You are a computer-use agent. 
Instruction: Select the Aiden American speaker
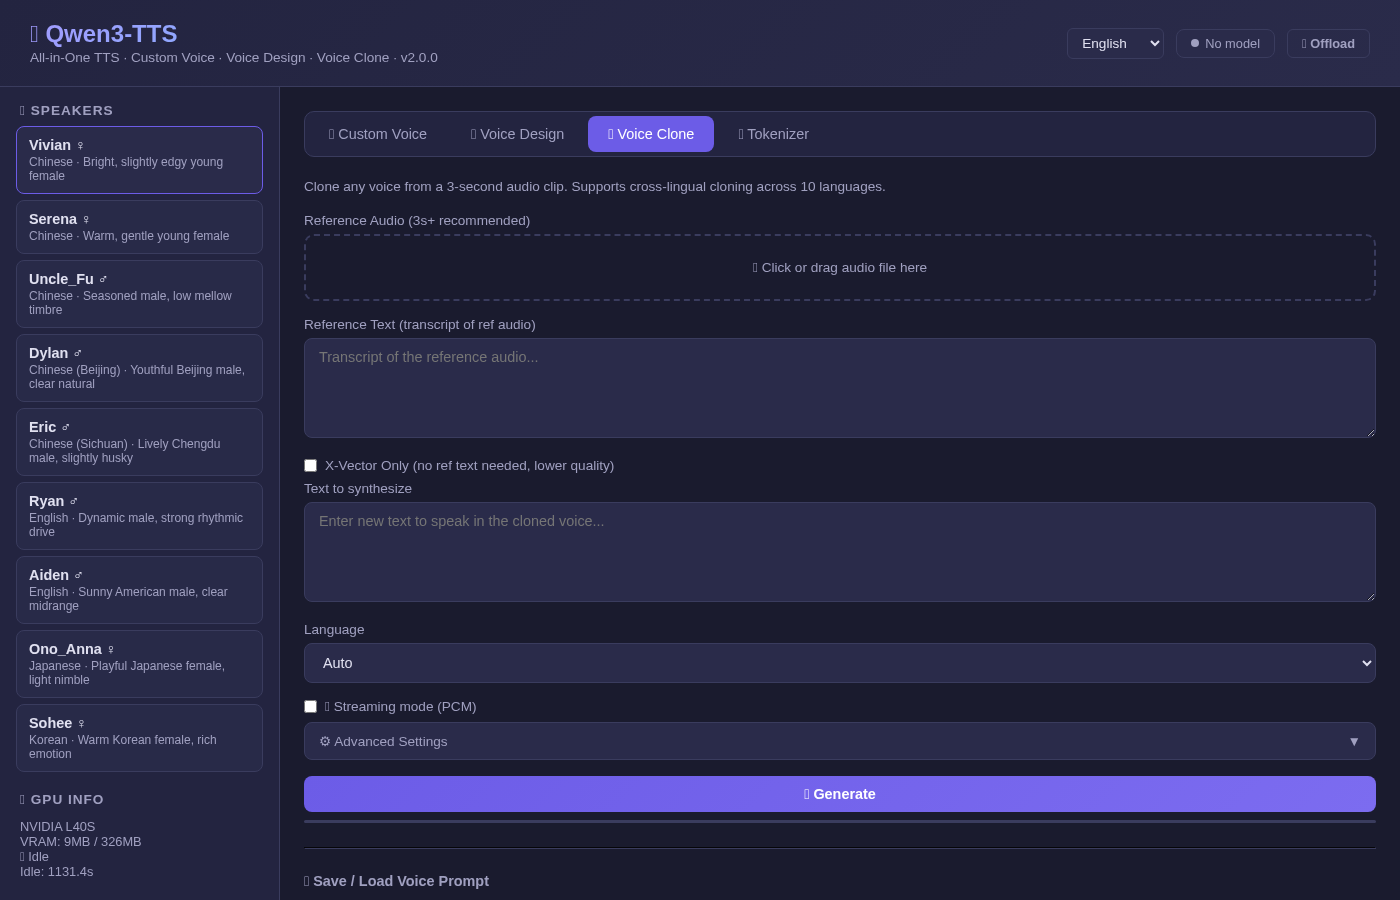(139, 590)
